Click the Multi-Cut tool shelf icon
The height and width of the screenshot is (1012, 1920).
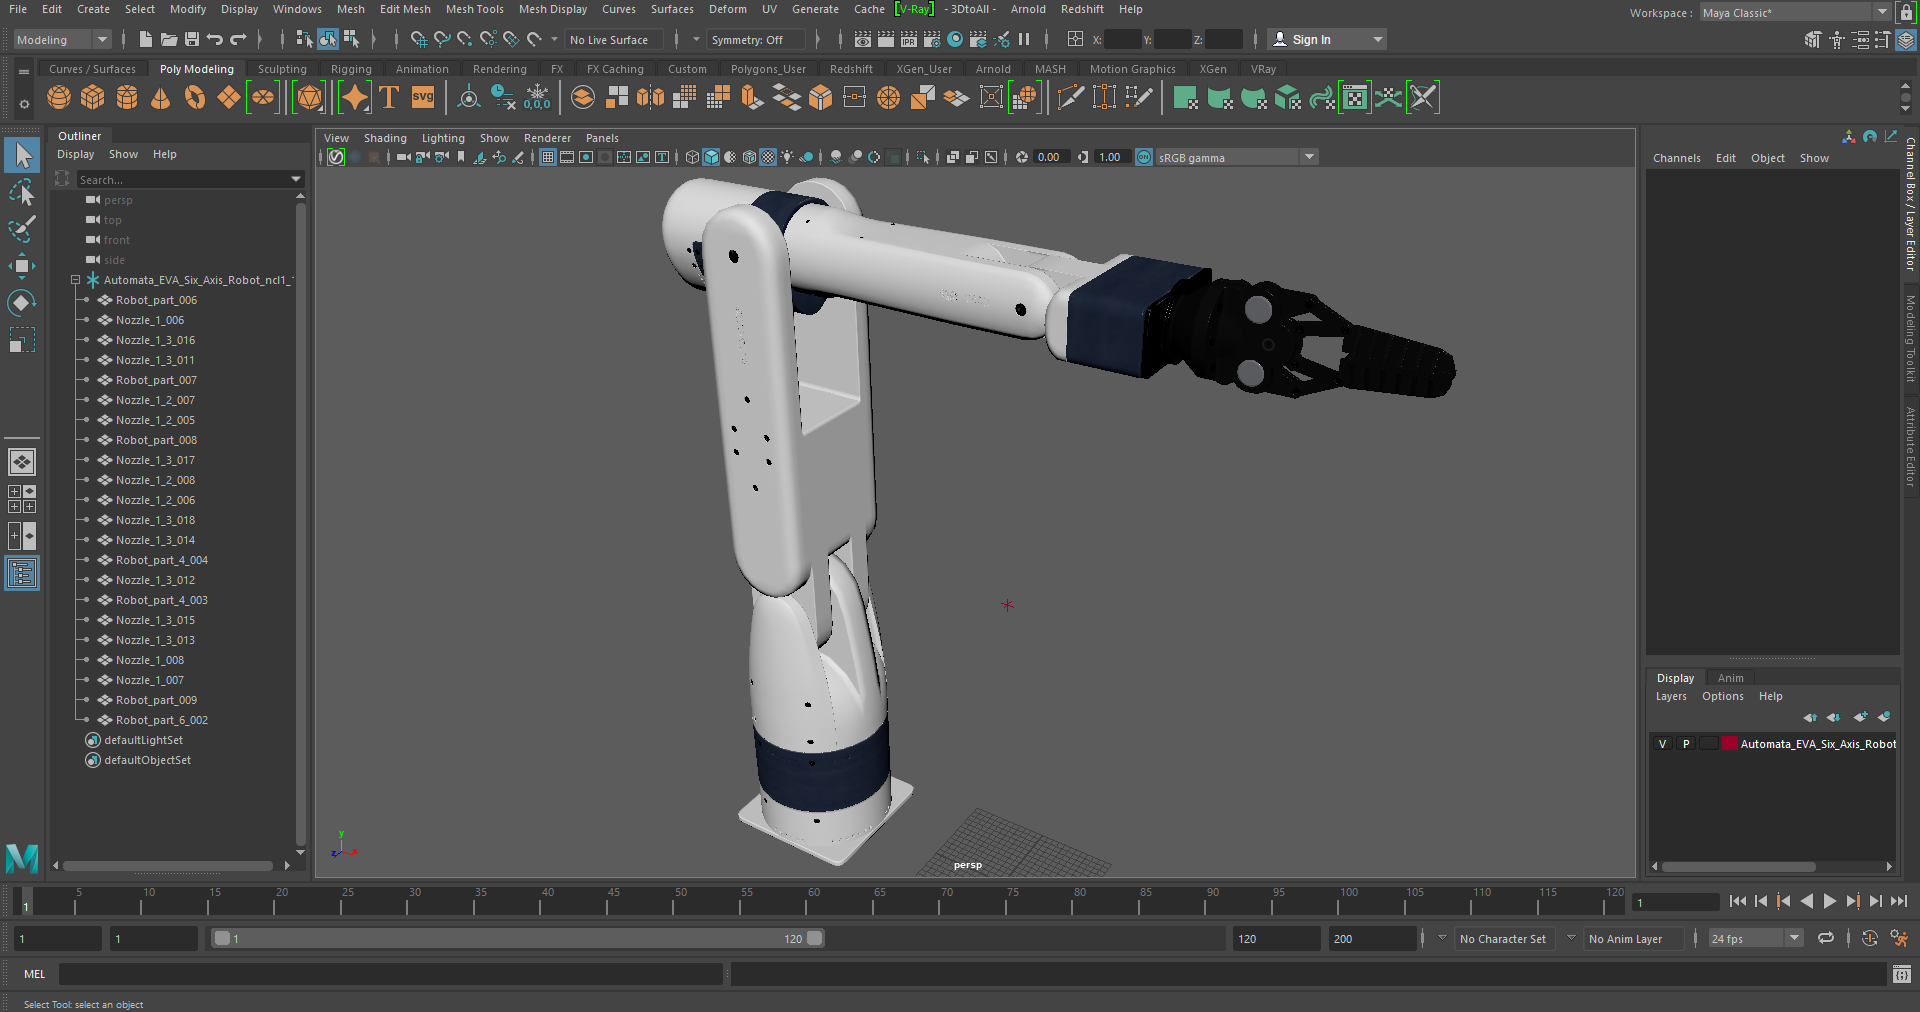(1071, 97)
